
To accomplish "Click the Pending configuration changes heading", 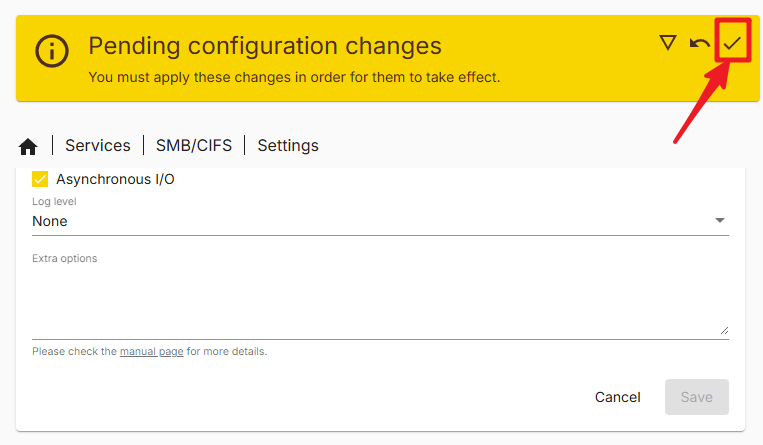I will pyautogui.click(x=265, y=46).
